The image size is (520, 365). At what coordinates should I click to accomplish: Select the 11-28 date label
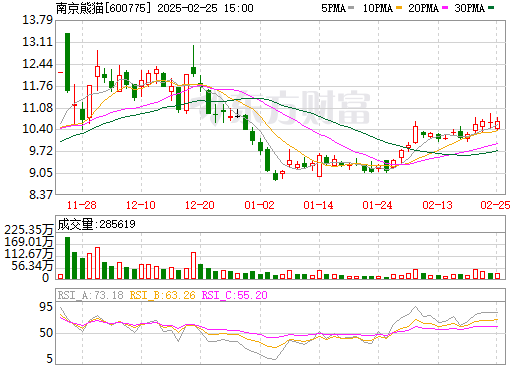coord(82,205)
